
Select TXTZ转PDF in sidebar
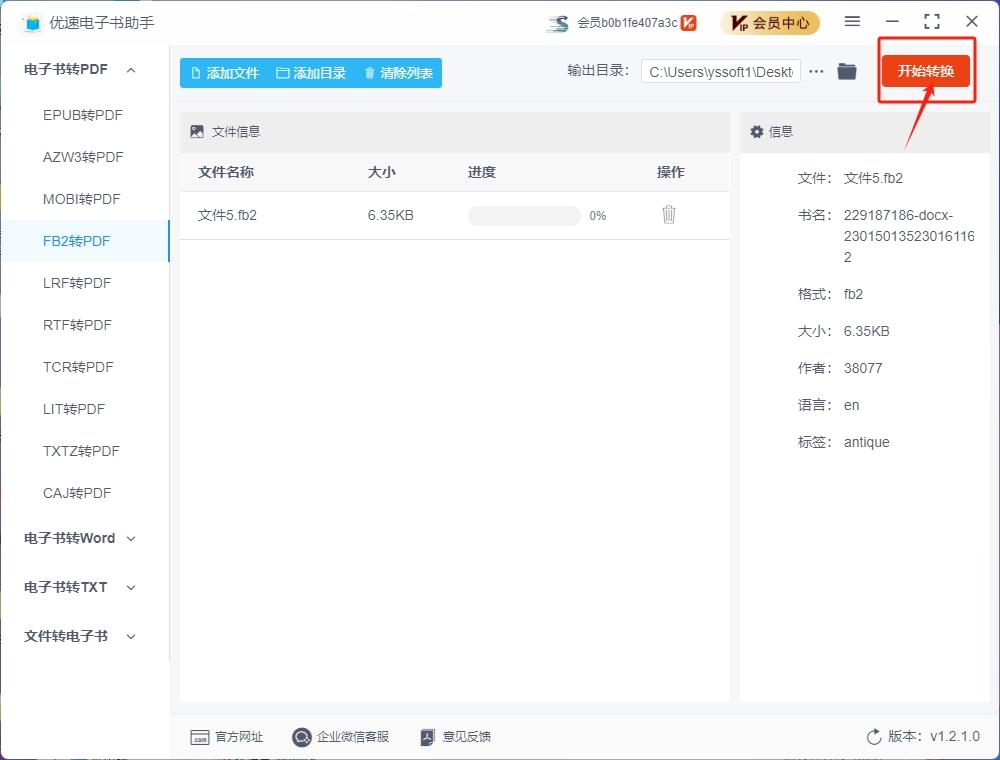coord(81,451)
